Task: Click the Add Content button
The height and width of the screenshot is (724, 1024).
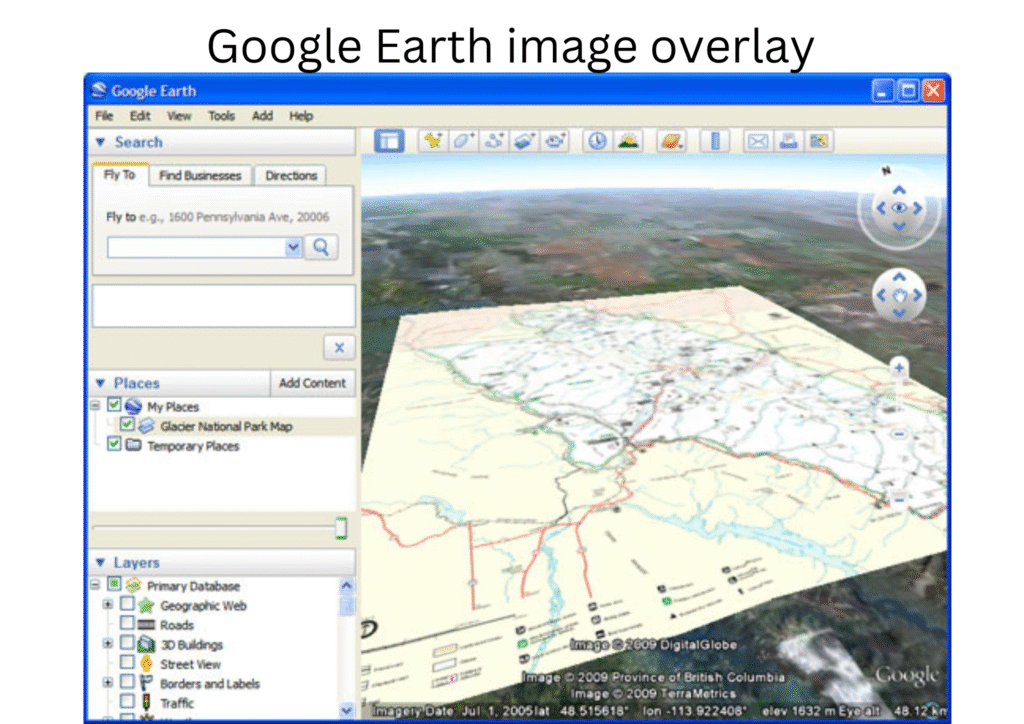Action: tap(312, 383)
